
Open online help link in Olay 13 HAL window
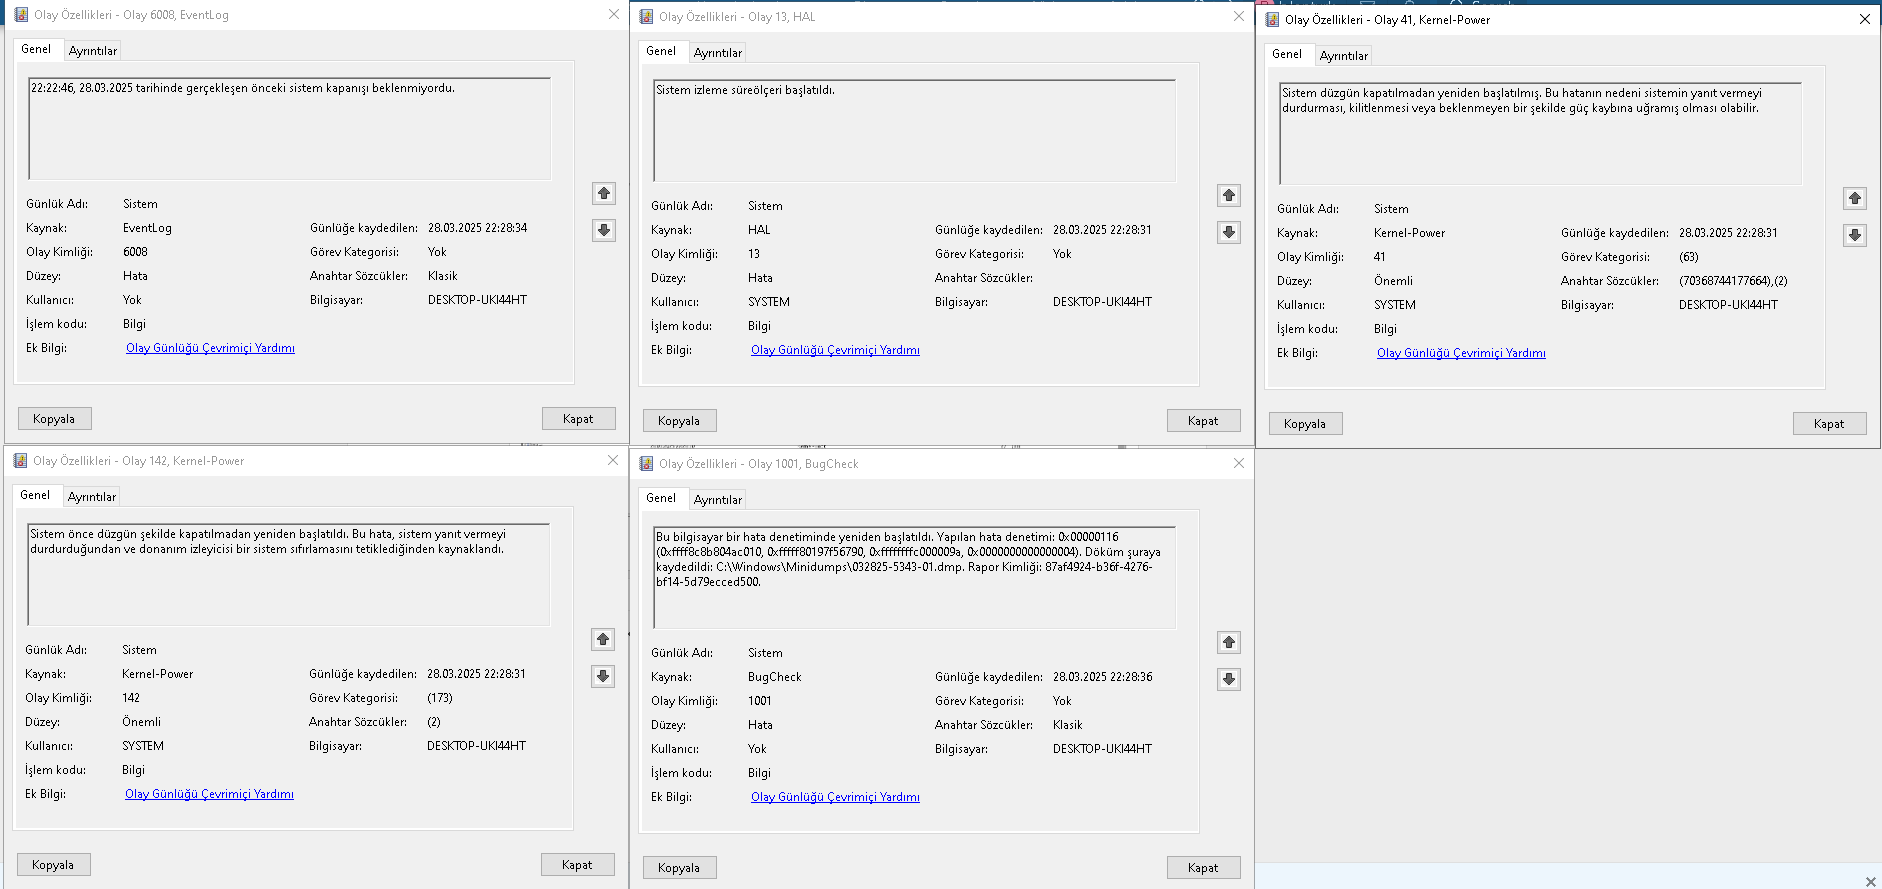click(835, 350)
